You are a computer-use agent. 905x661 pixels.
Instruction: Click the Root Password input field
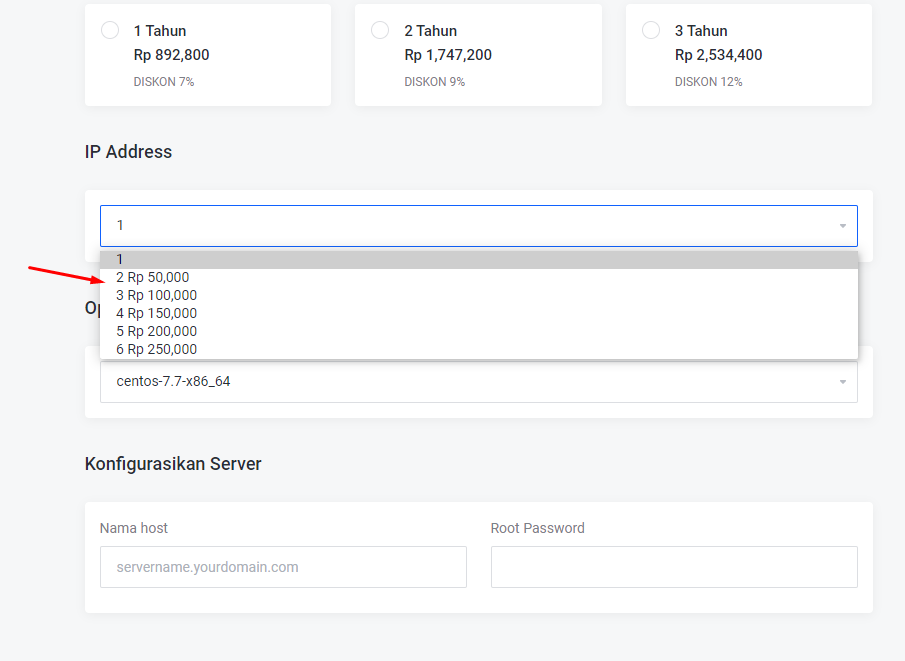coord(674,567)
